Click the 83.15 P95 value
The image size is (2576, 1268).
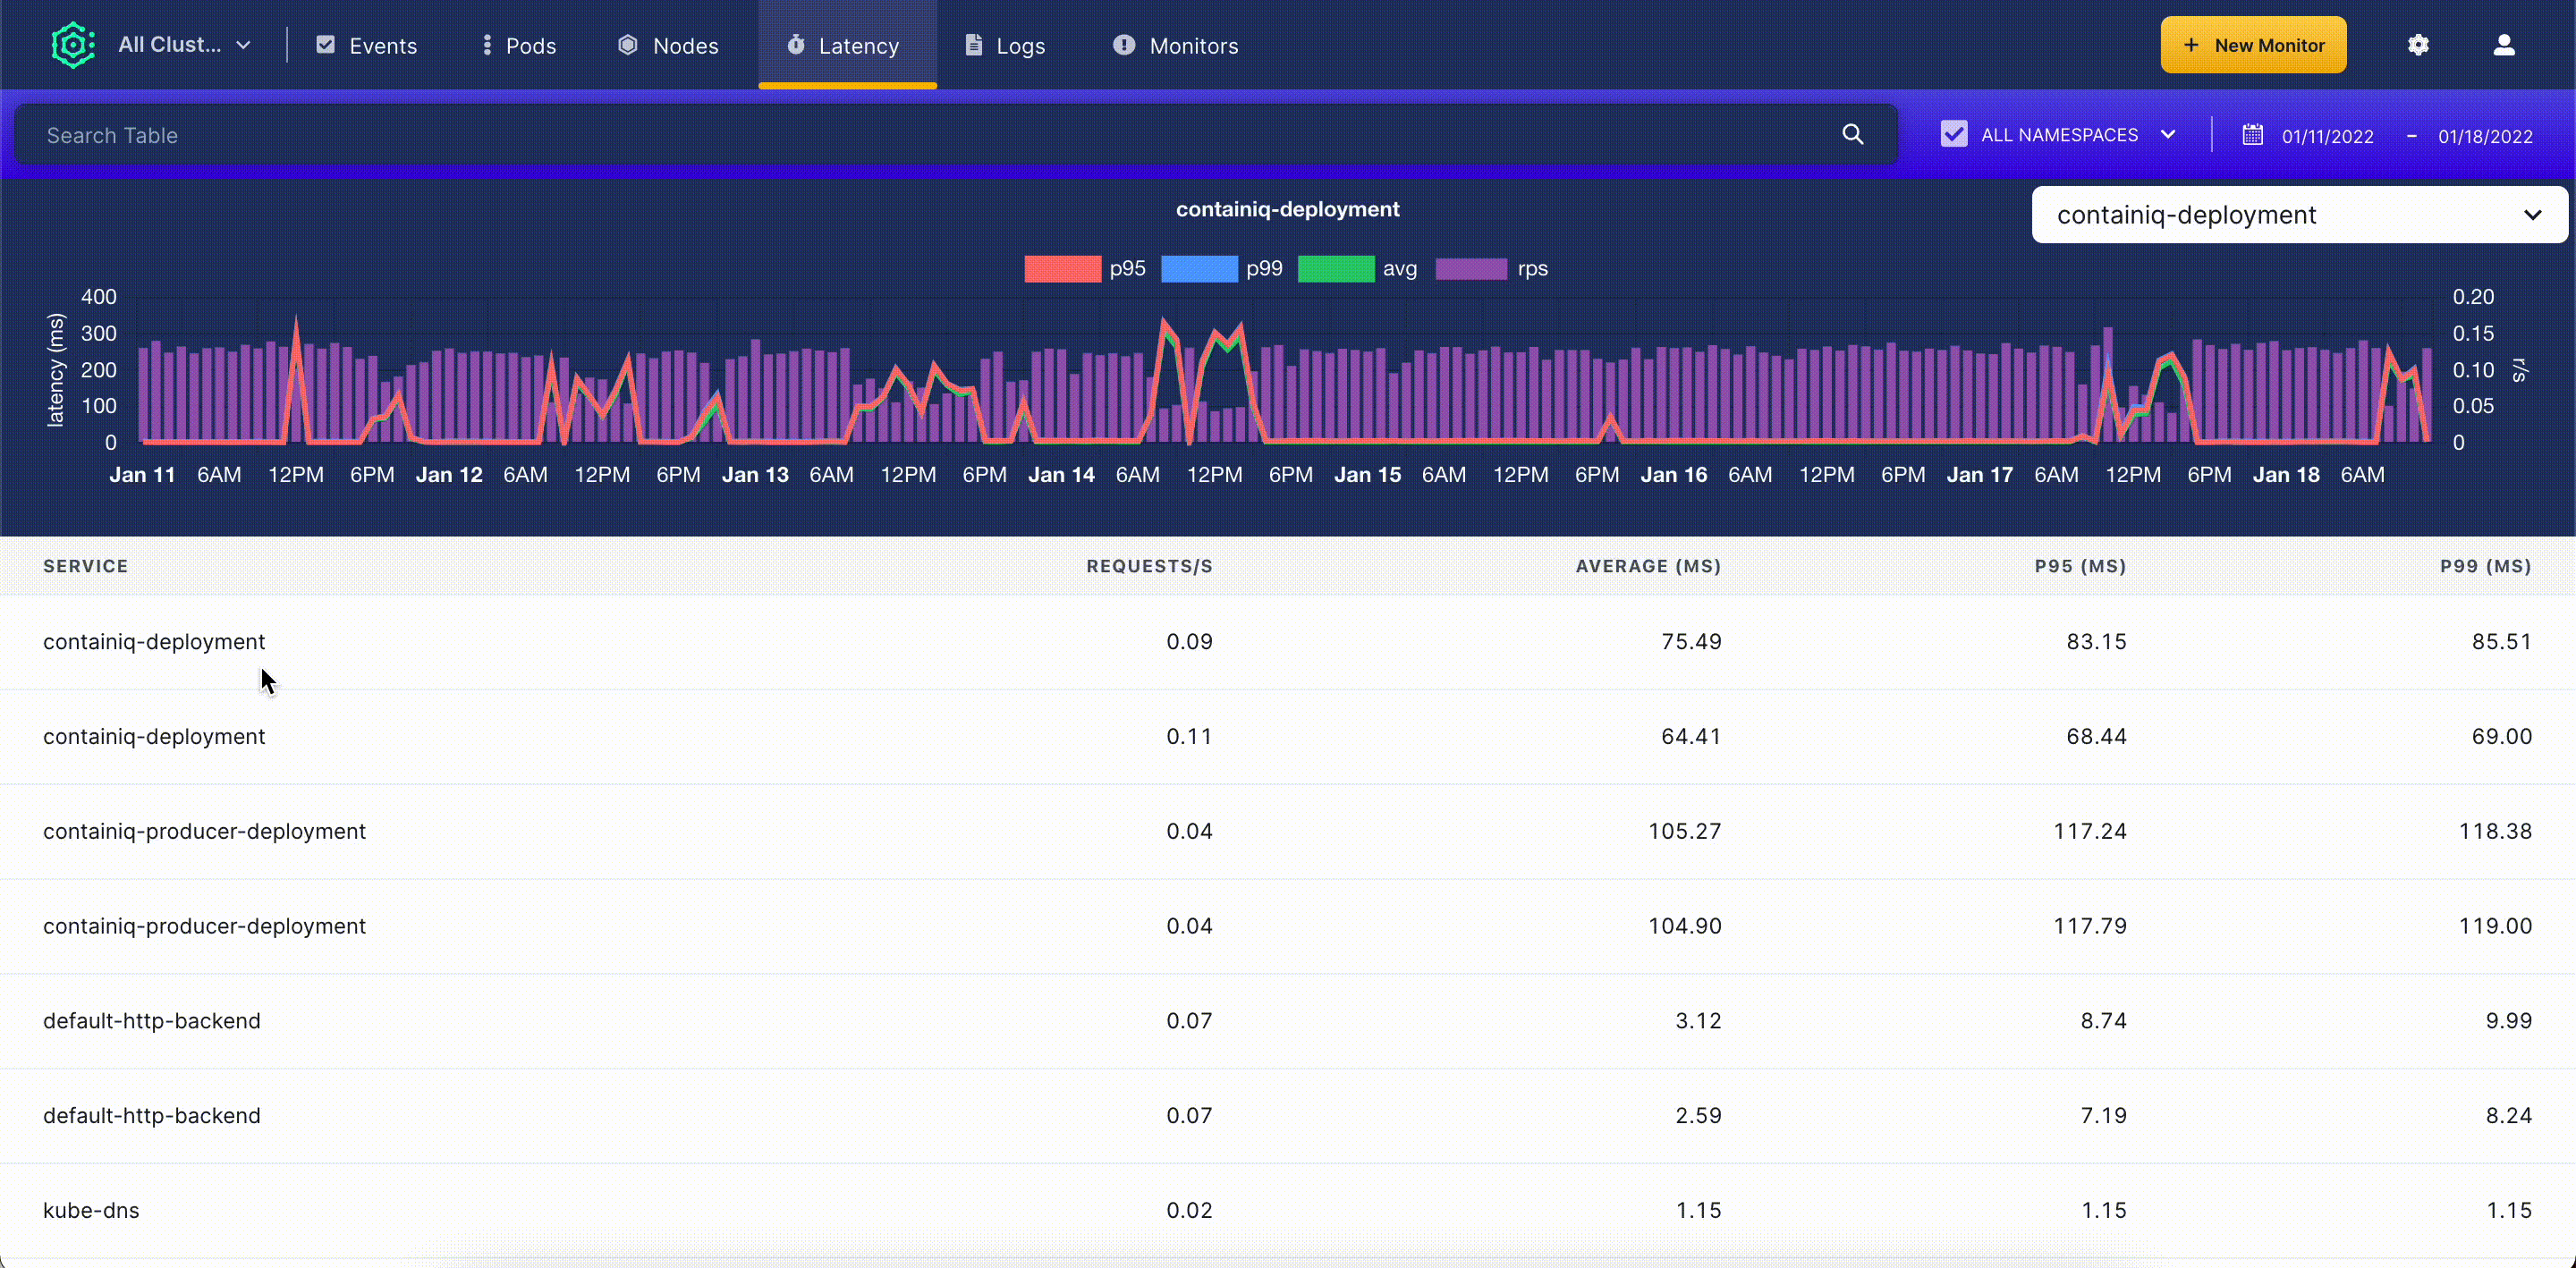tap(2096, 642)
